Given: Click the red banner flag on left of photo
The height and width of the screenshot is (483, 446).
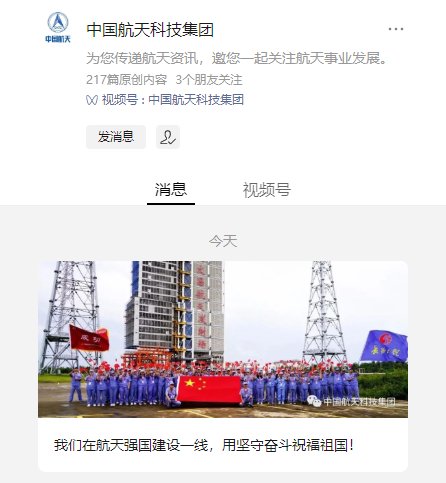Looking at the screenshot, I should (x=89, y=338).
